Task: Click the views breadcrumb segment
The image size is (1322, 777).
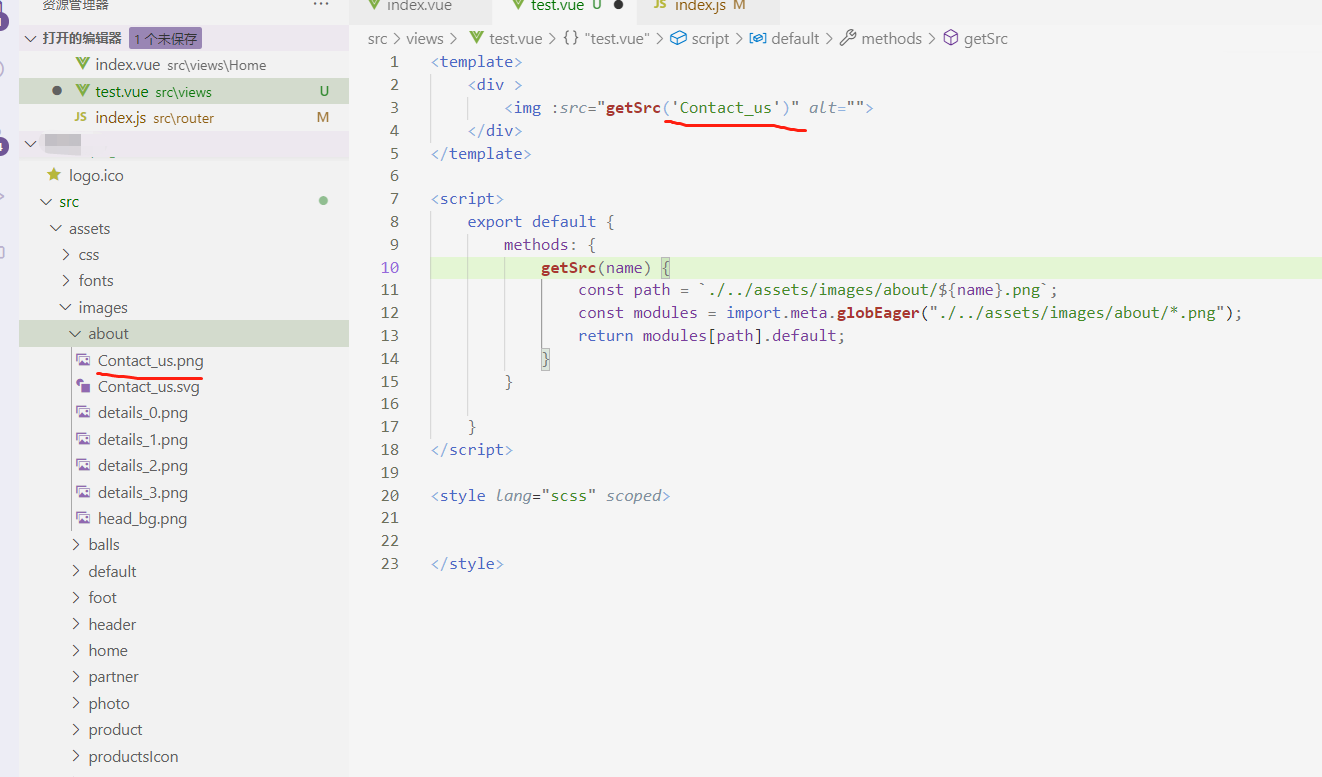Action: 424,38
